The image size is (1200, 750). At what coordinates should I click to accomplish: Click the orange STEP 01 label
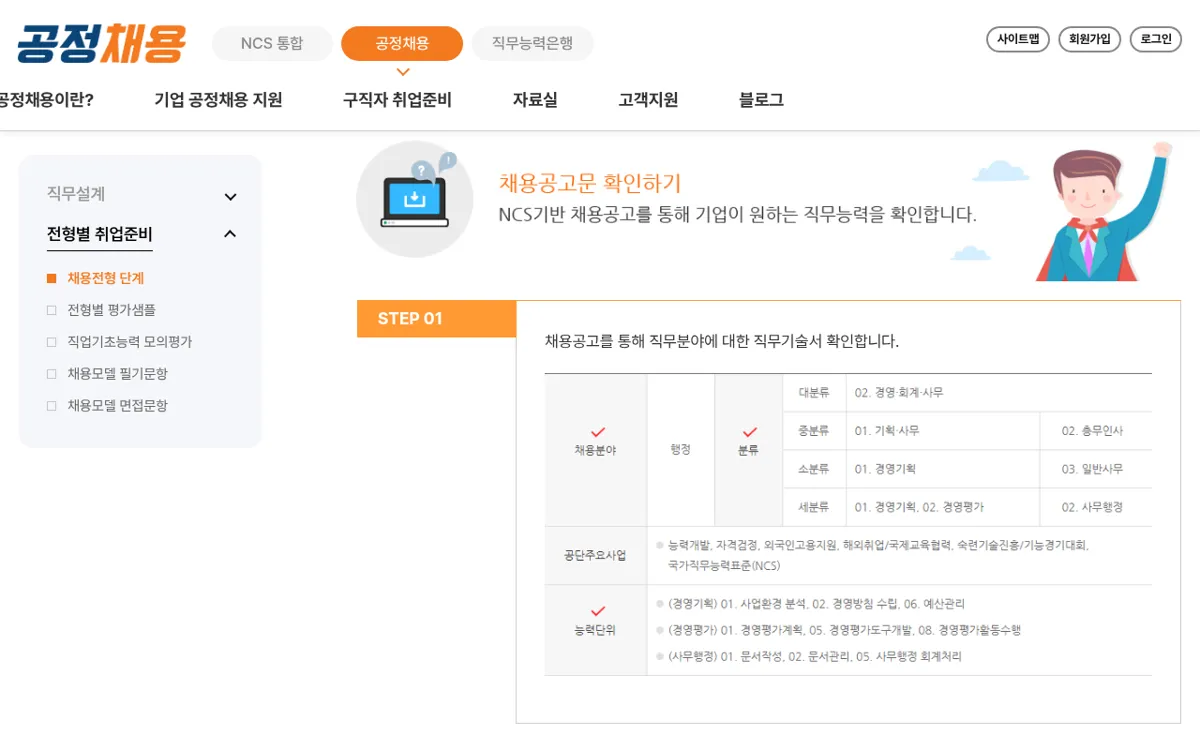pyautogui.click(x=436, y=319)
